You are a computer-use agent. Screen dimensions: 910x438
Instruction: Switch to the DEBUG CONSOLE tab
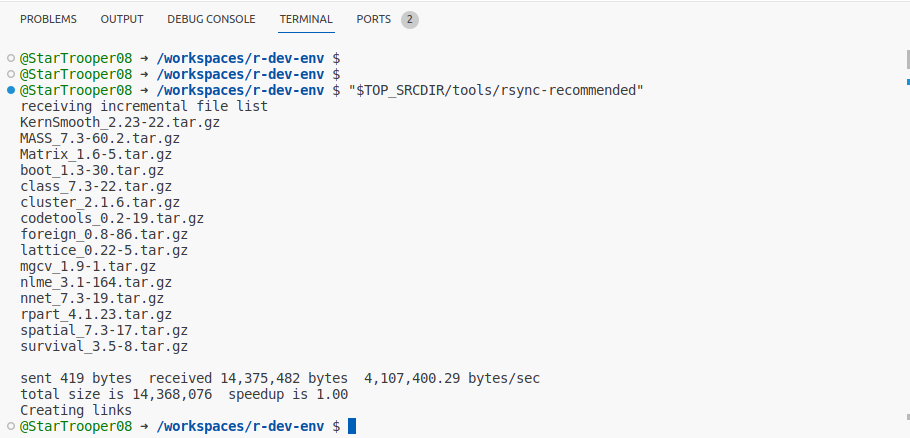pyautogui.click(x=211, y=19)
